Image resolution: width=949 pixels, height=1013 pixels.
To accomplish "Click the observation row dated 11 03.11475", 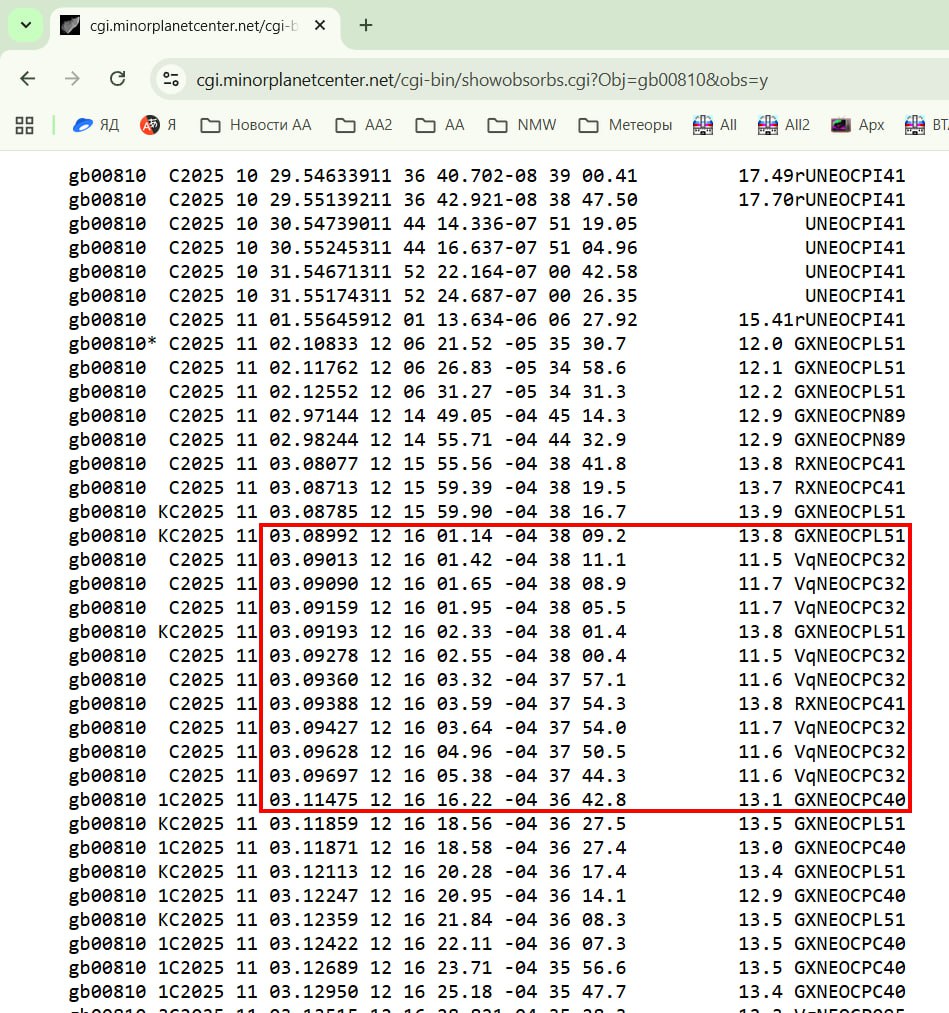I will point(486,799).
